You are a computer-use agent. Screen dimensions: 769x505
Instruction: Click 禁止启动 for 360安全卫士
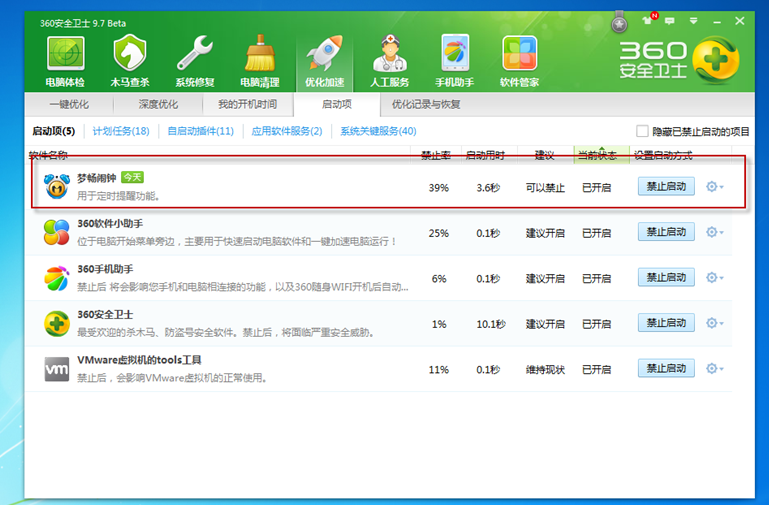tap(666, 323)
